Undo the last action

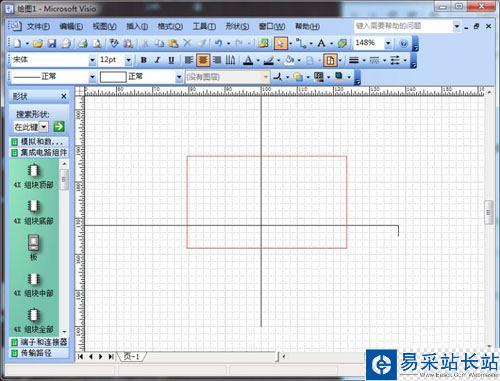pyautogui.click(x=219, y=43)
